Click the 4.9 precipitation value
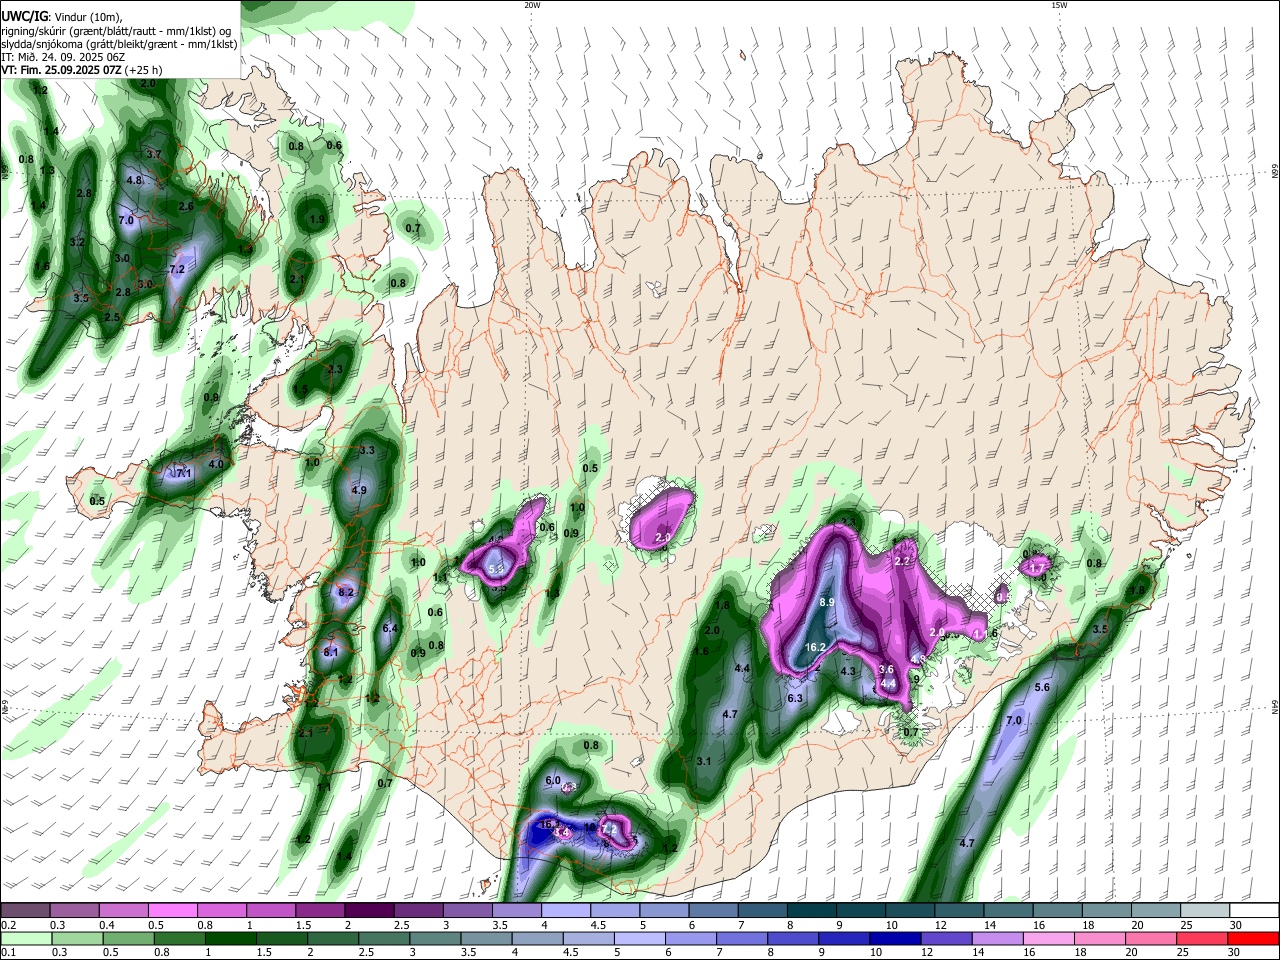Screen dimensions: 1280x960 click(360, 491)
